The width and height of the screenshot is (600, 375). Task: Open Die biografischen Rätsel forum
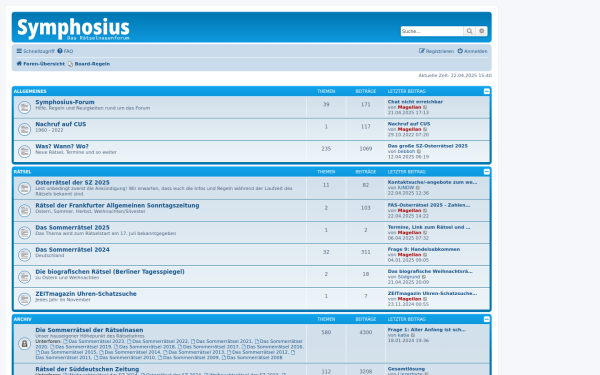110,272
